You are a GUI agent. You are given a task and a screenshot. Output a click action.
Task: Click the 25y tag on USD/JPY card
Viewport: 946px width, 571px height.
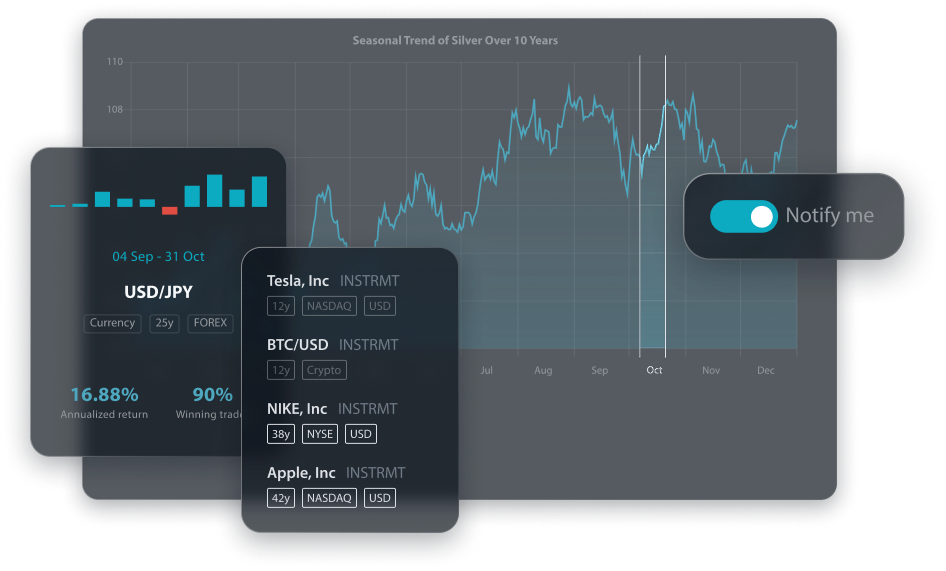click(164, 323)
